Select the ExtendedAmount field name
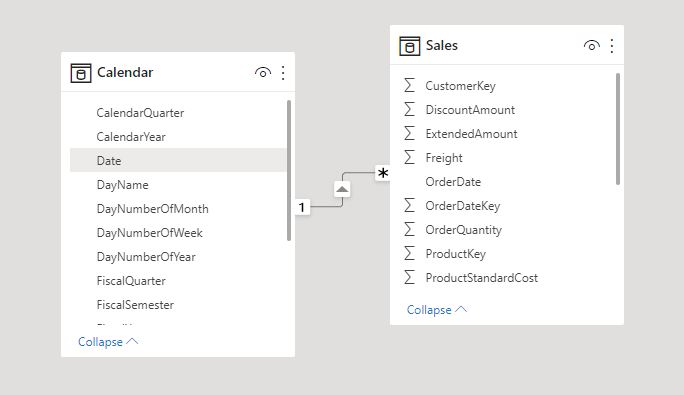Screen dimensions: 684x395 click(472, 134)
